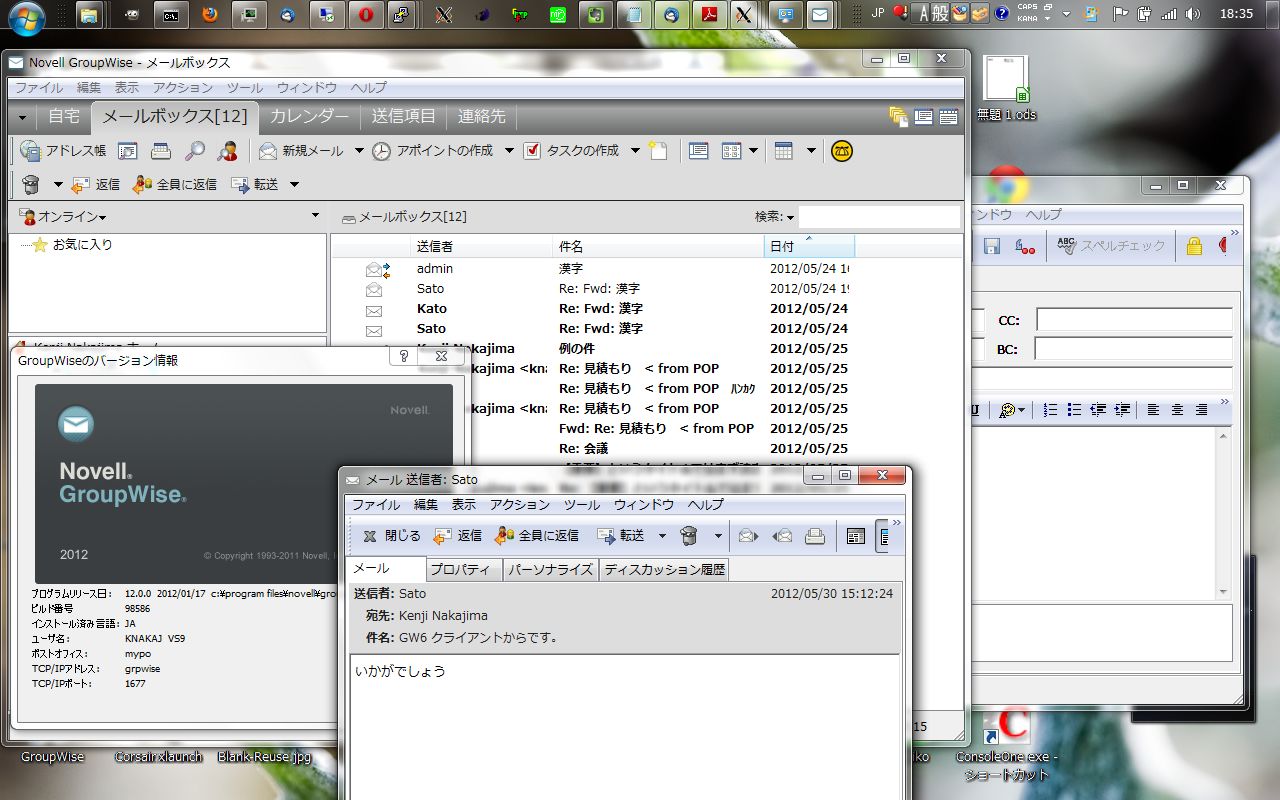Switch to 連絡先 contacts tab
This screenshot has width=1280, height=800.
tap(482, 116)
